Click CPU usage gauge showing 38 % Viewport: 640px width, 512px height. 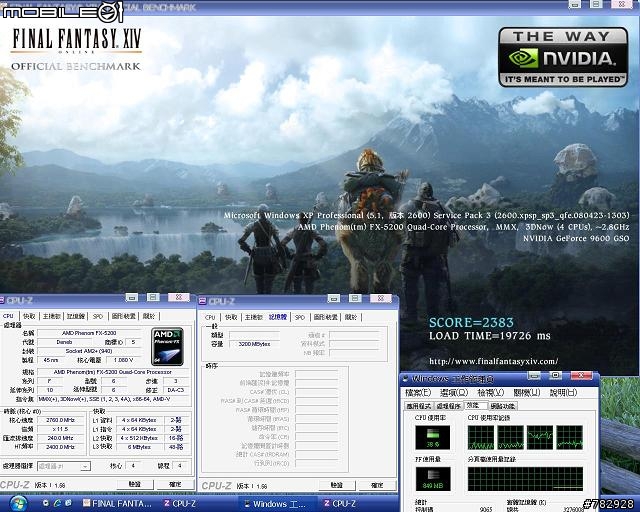click(x=433, y=437)
